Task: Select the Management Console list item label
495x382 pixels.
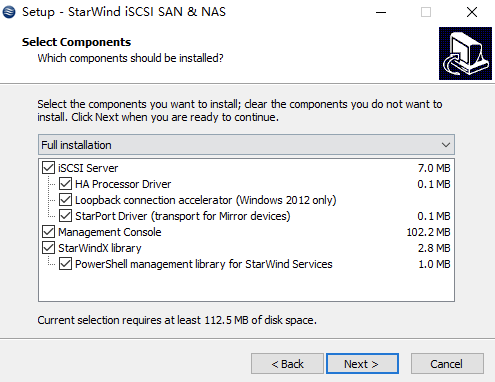Action: [x=110, y=232]
